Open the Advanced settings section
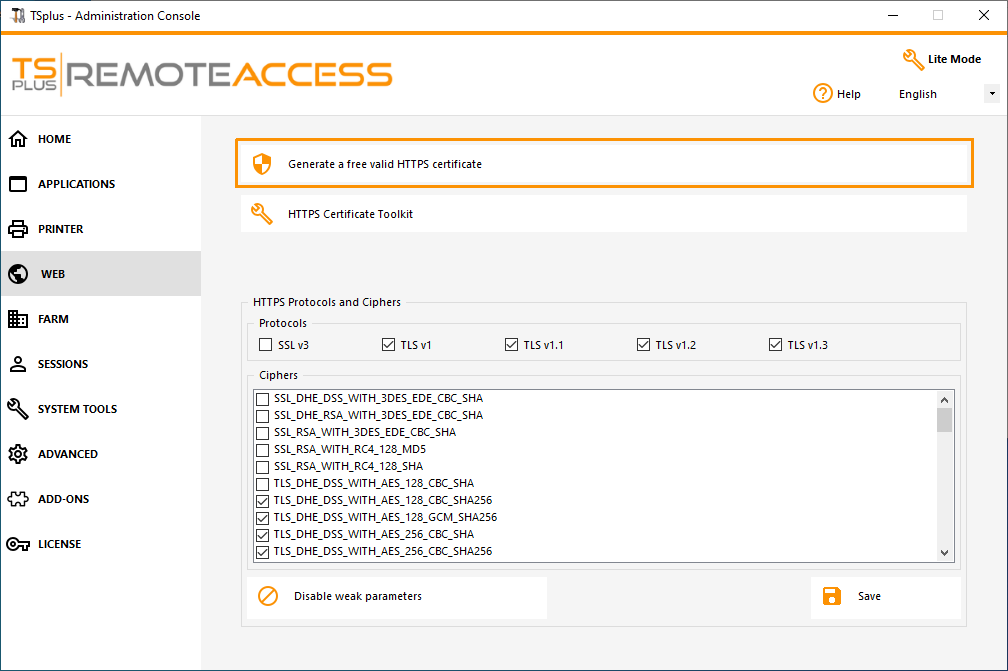This screenshot has height=671, width=1008. (65, 454)
